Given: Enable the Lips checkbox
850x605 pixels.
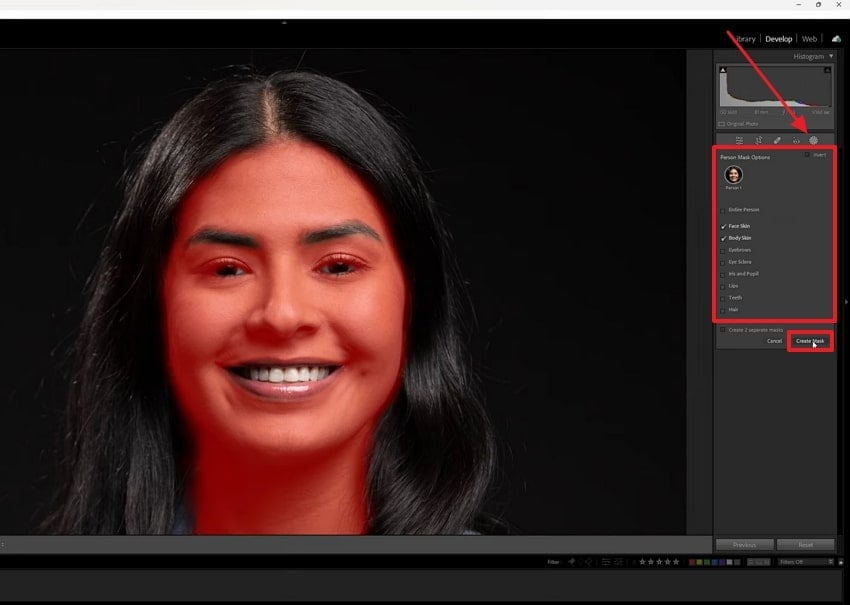Looking at the screenshot, I should pyautogui.click(x=723, y=286).
